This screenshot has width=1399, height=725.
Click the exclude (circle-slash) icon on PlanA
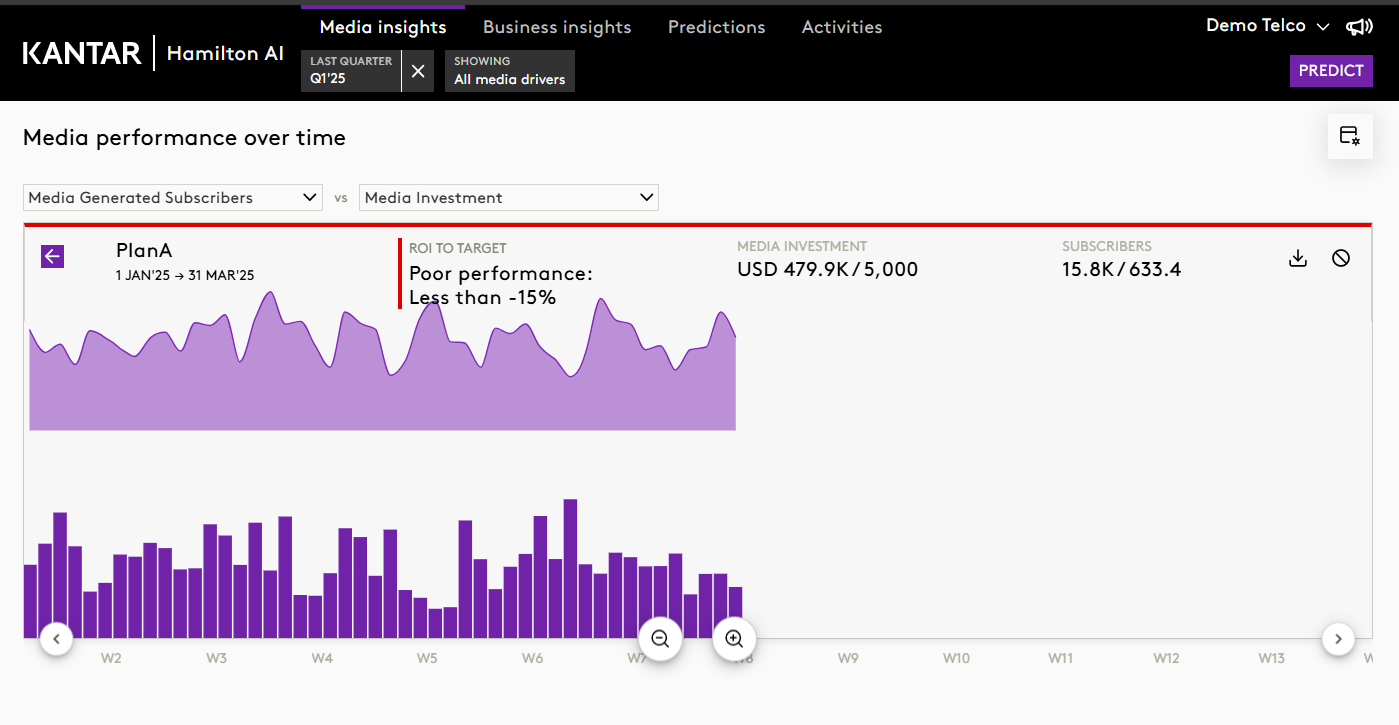pos(1341,258)
